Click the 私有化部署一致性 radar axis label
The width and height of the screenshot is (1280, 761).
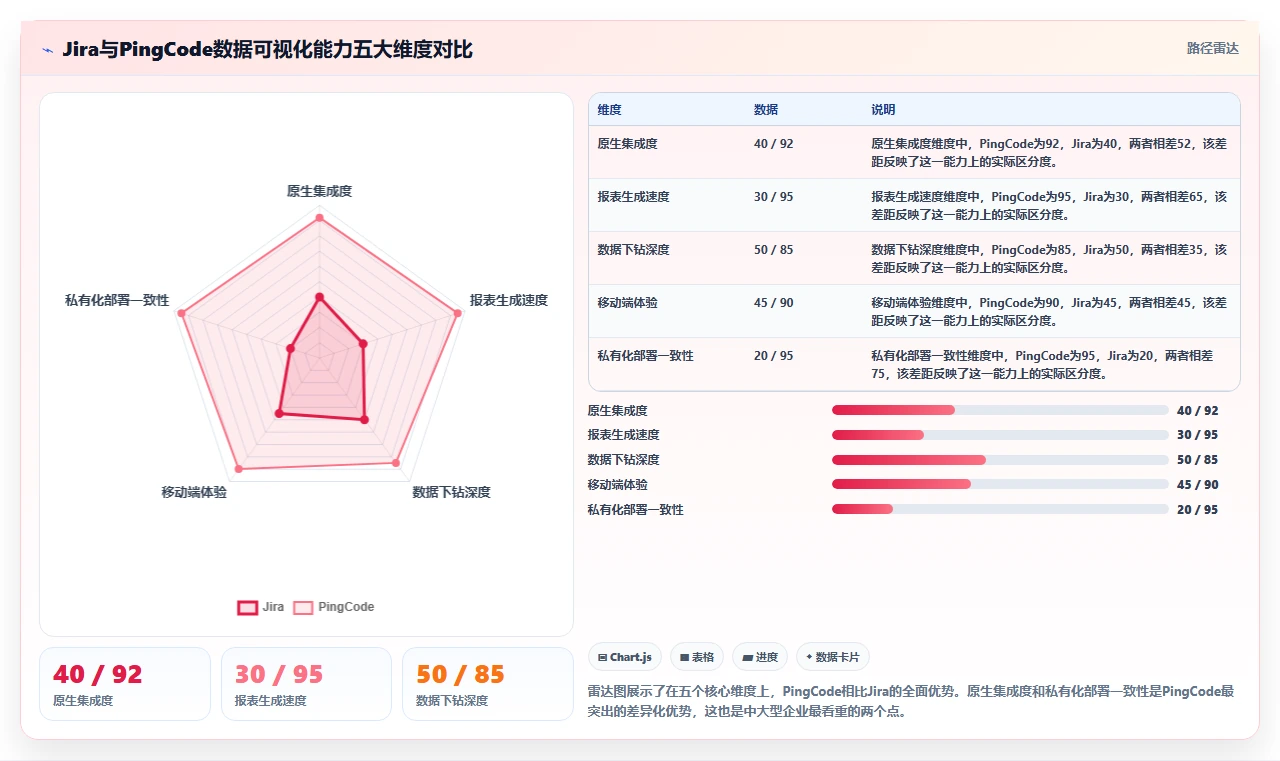click(117, 300)
